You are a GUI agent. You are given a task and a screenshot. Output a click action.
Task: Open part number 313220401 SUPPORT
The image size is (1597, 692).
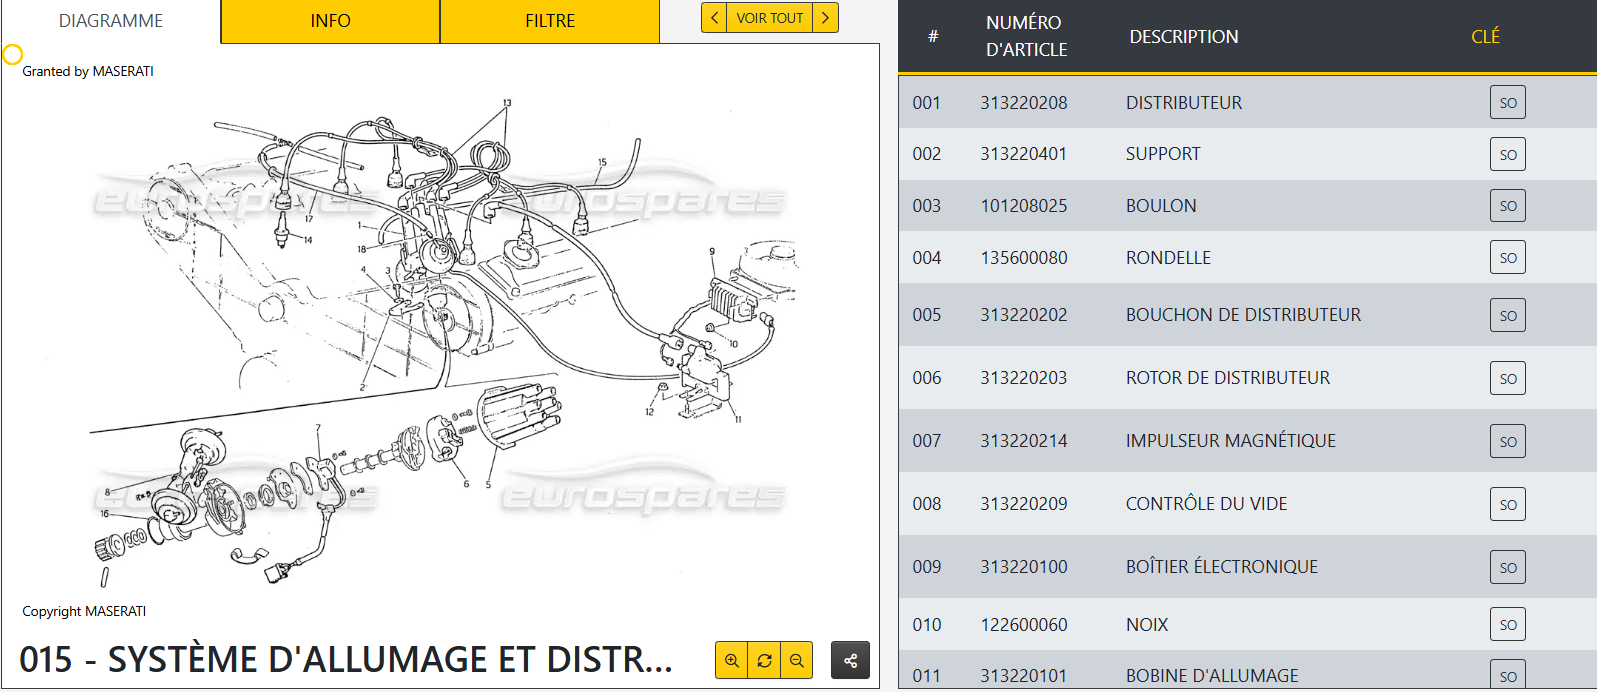pyautogui.click(x=1023, y=154)
